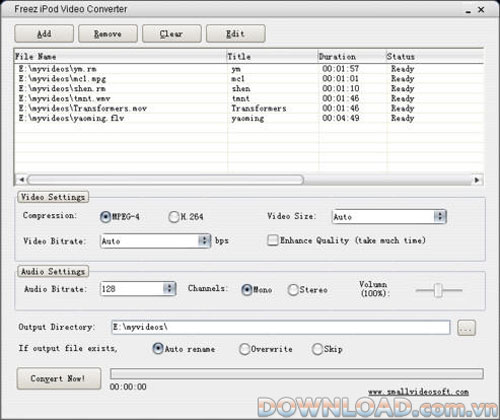Select the E:\myvideos\zhen.rm file row
The width and height of the screenshot is (500, 420).
[x=249, y=89]
